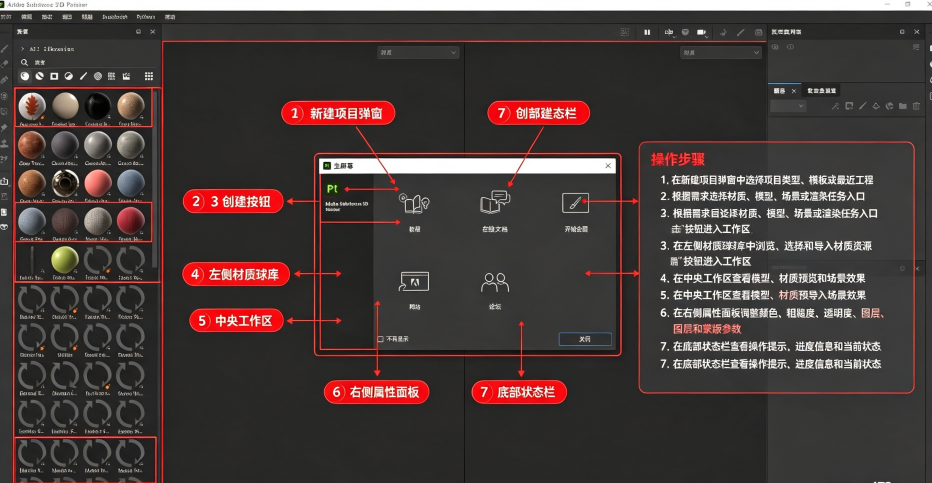Viewport: 932px width, 483px height.
Task: Open left viewport channel dropdown
Action: (418, 53)
